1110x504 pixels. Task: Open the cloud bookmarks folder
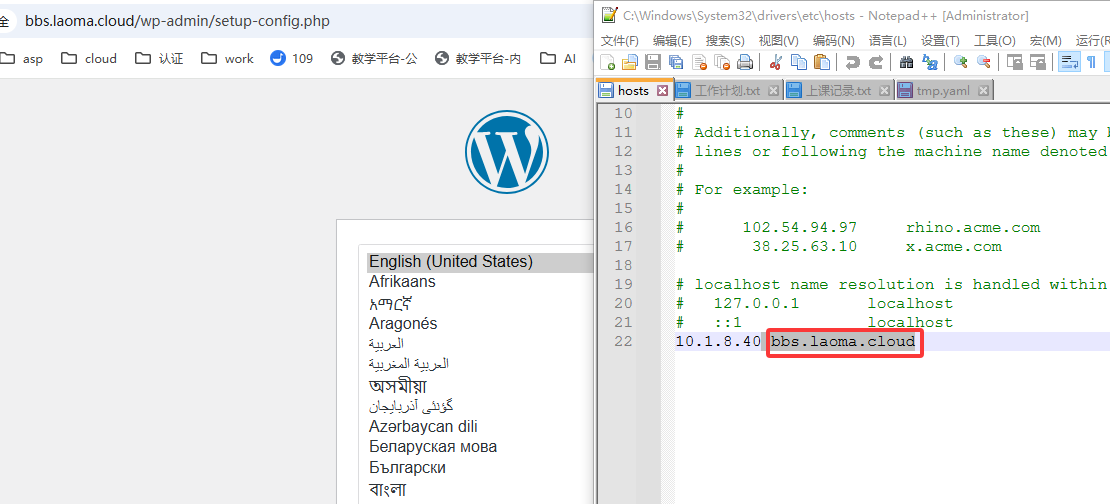89,58
